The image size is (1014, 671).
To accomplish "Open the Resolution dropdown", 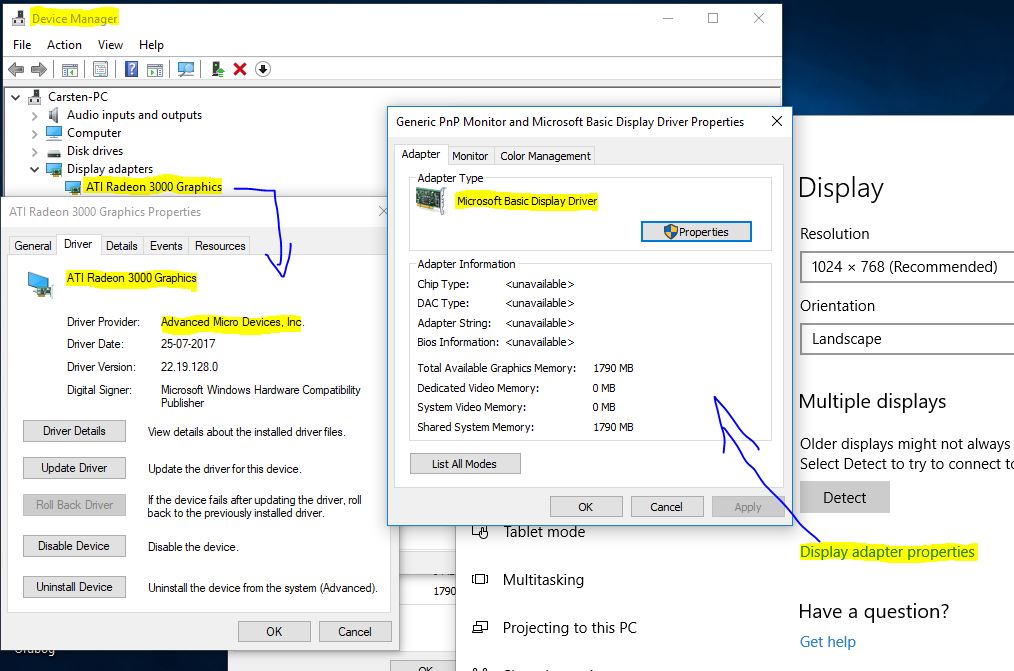I will (907, 267).
